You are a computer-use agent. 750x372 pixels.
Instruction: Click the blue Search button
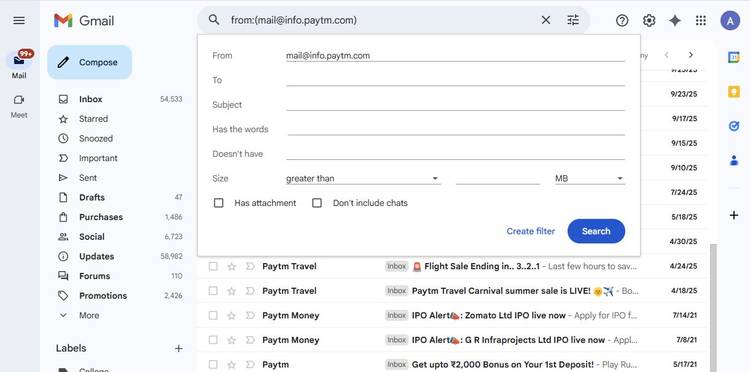coord(596,231)
